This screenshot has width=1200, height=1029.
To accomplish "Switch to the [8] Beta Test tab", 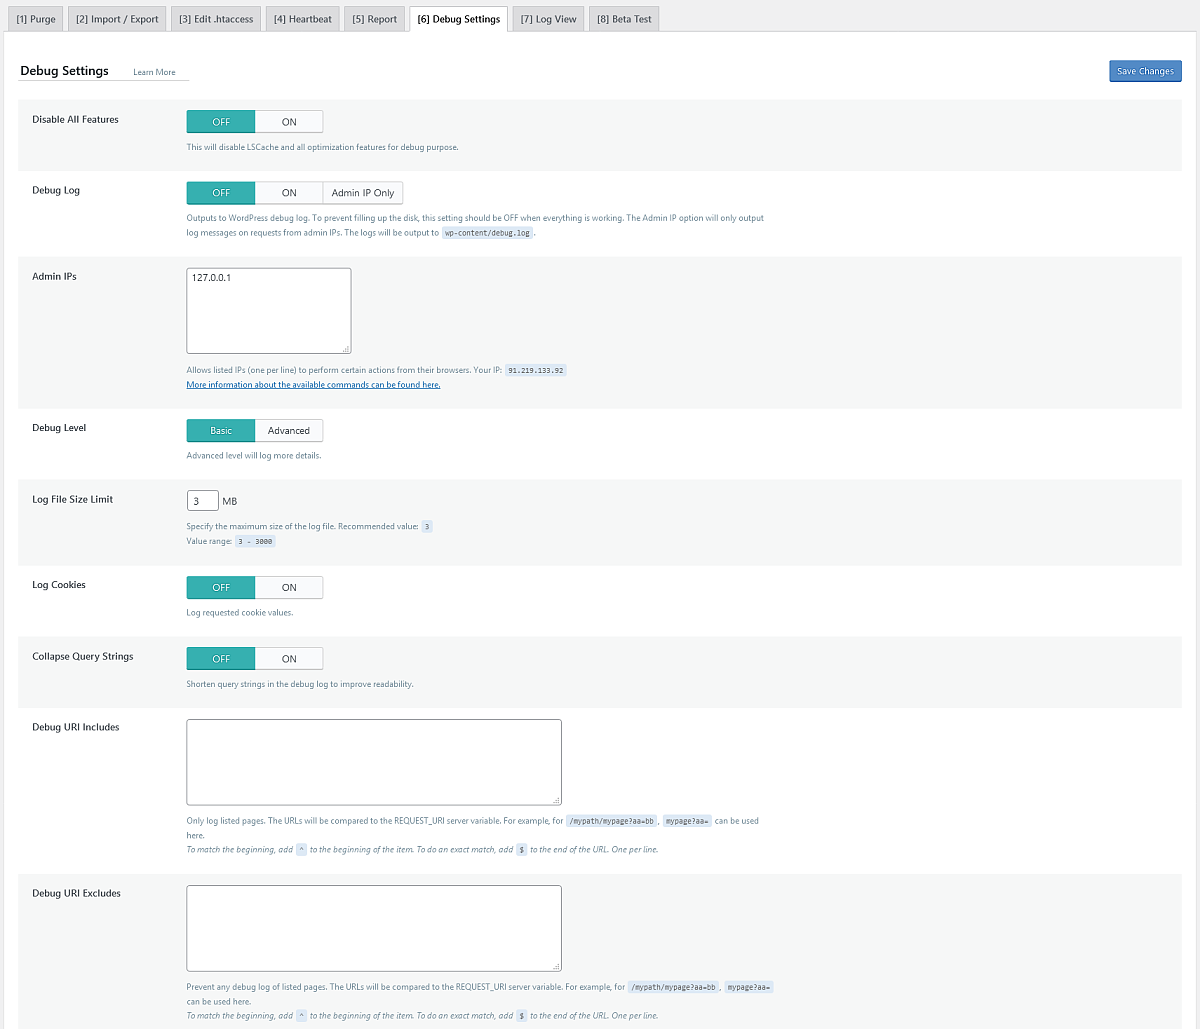I will [x=624, y=19].
